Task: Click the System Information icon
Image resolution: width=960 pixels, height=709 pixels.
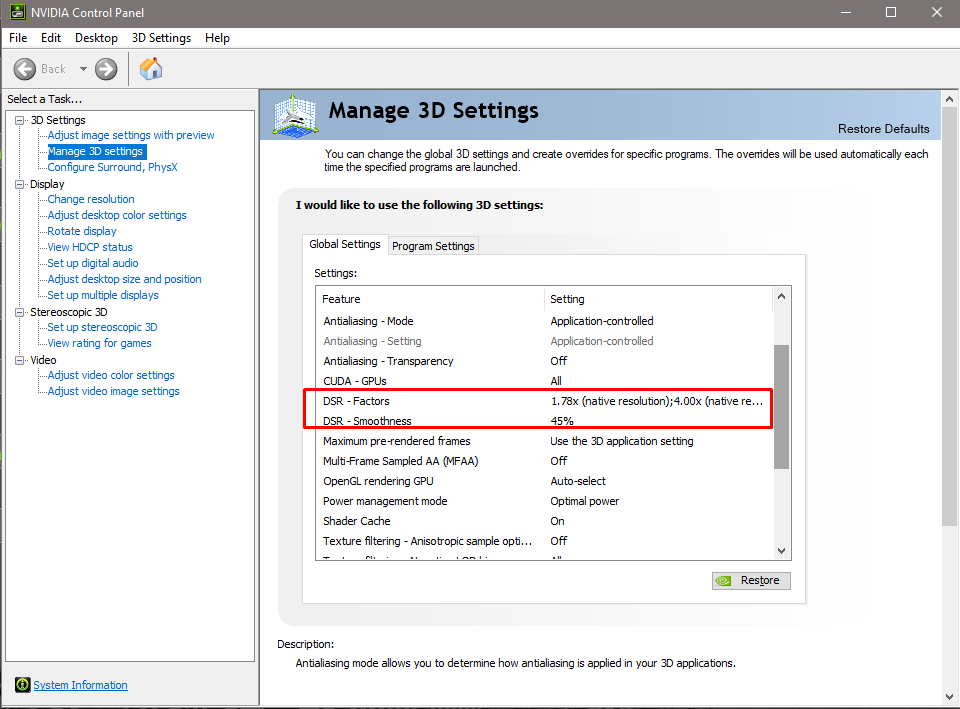Action: point(23,685)
